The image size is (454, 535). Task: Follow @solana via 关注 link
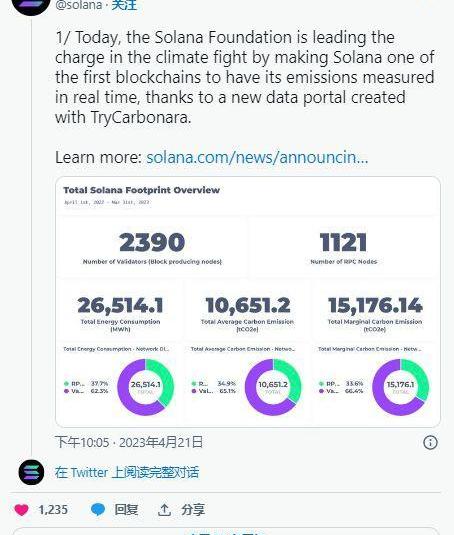124,5
